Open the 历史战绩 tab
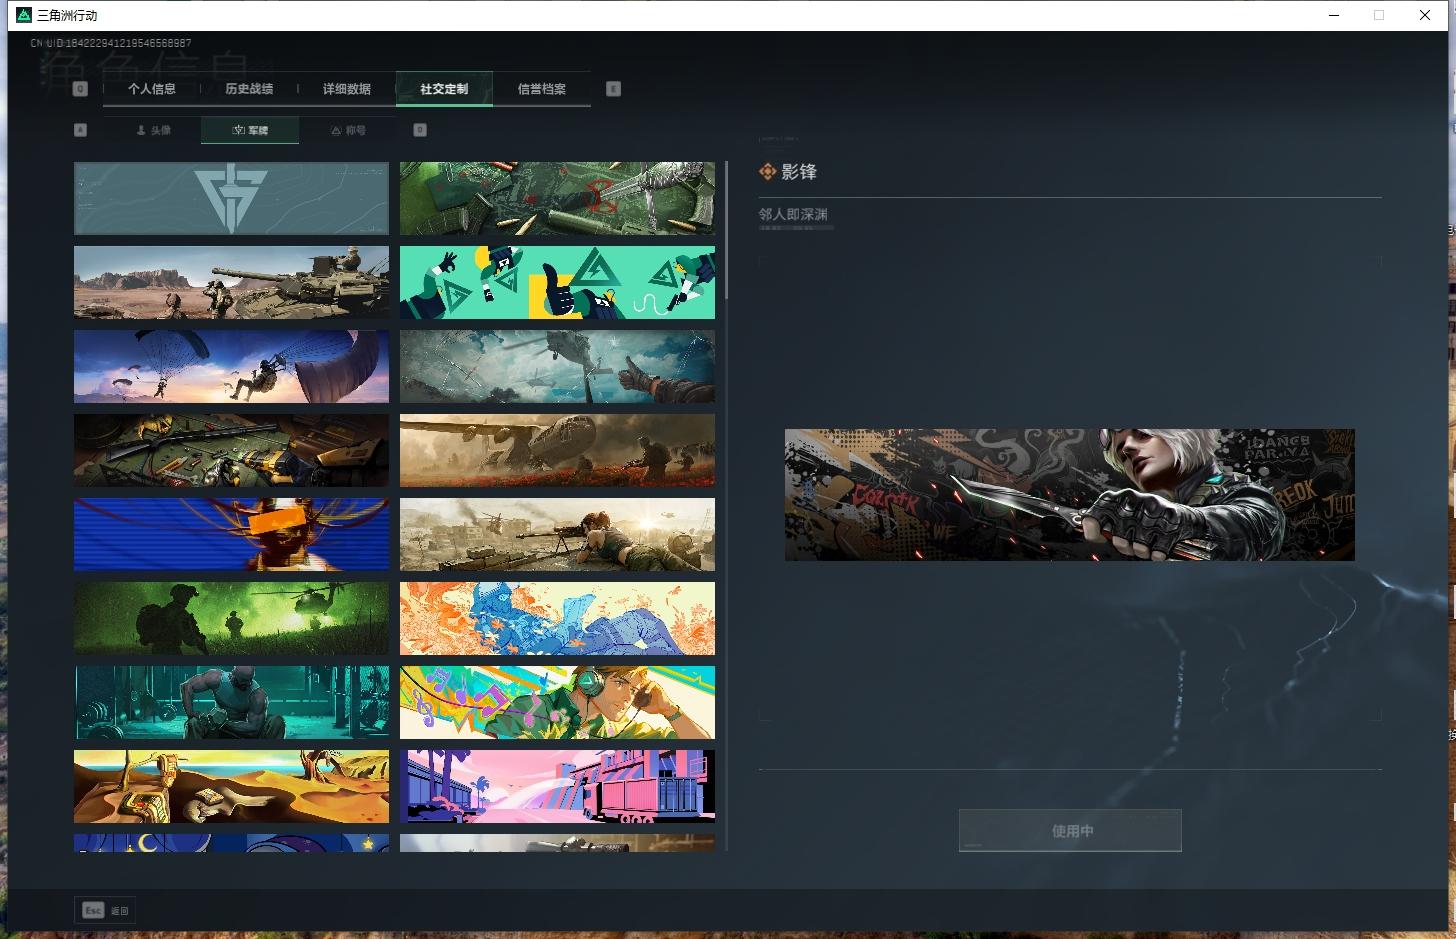Viewport: 1456px width, 939px height. click(249, 89)
